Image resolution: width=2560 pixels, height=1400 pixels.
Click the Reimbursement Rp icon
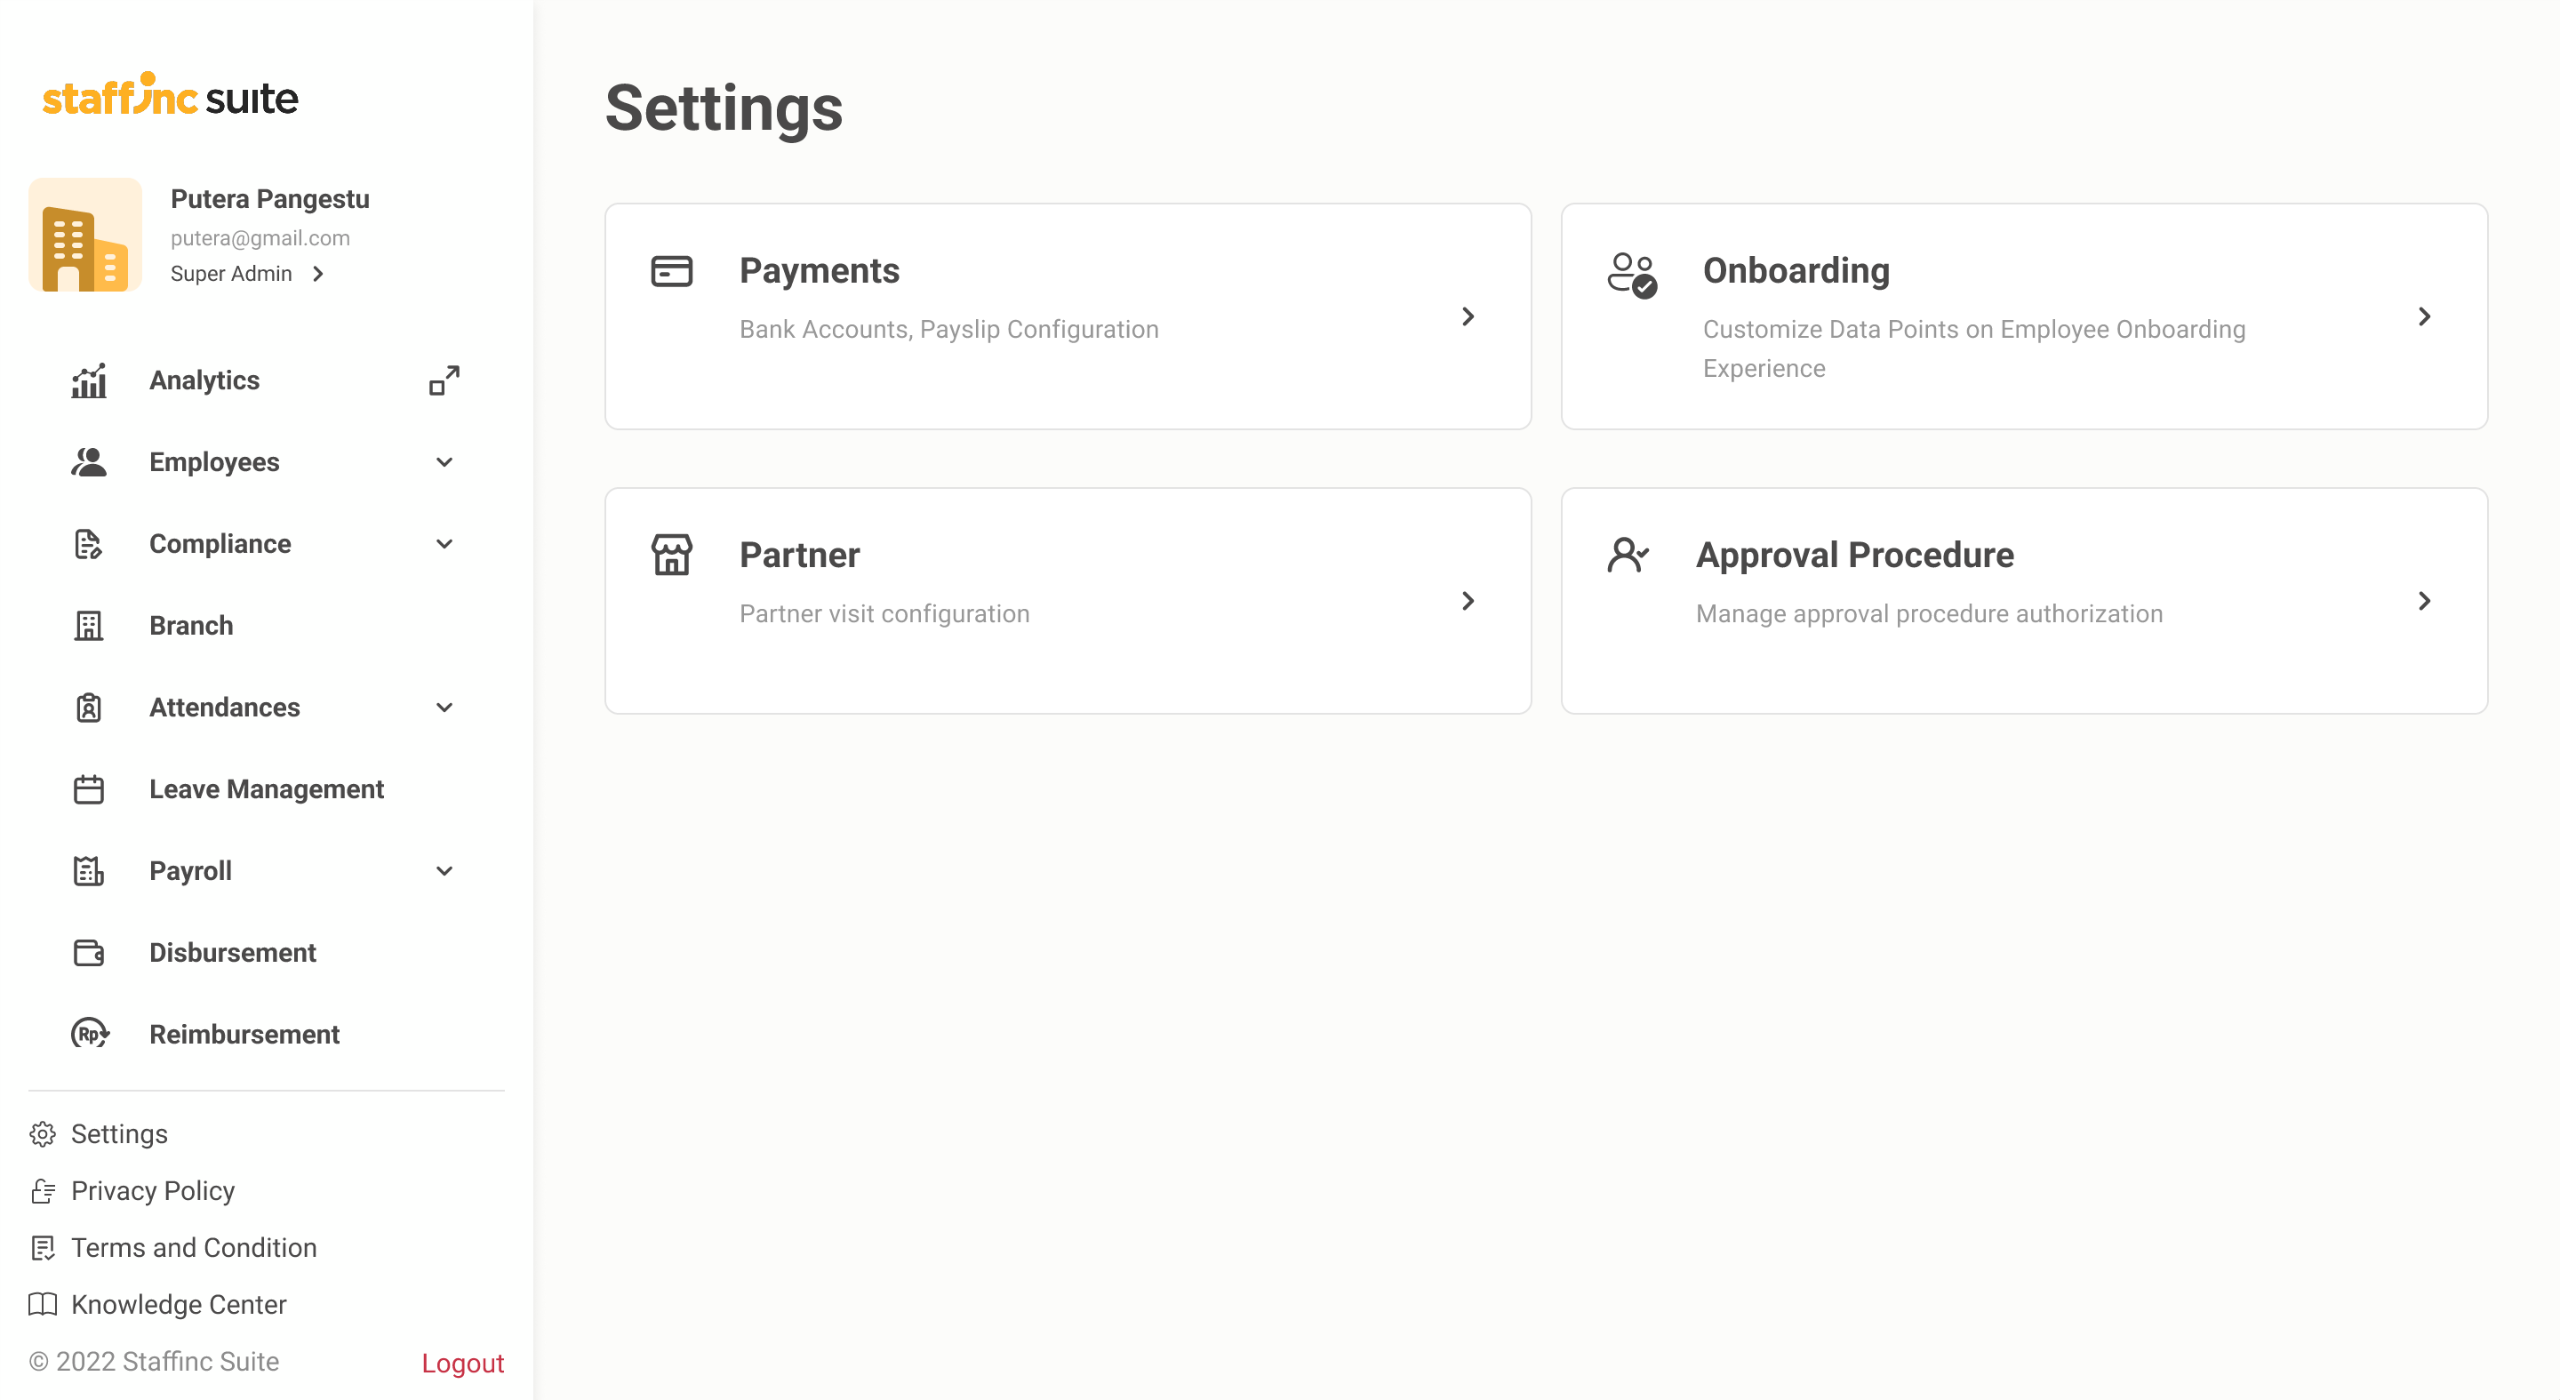coord(90,1034)
